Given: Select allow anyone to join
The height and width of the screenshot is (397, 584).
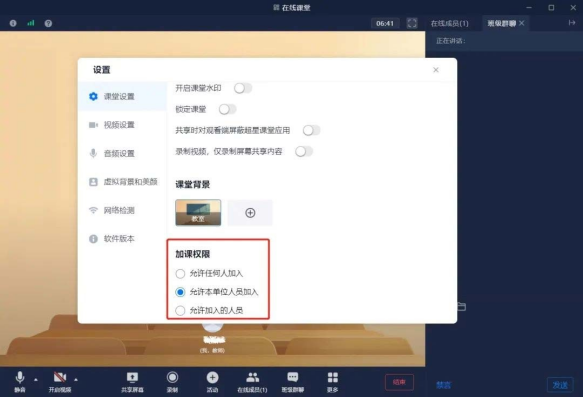Looking at the screenshot, I should tap(180, 274).
